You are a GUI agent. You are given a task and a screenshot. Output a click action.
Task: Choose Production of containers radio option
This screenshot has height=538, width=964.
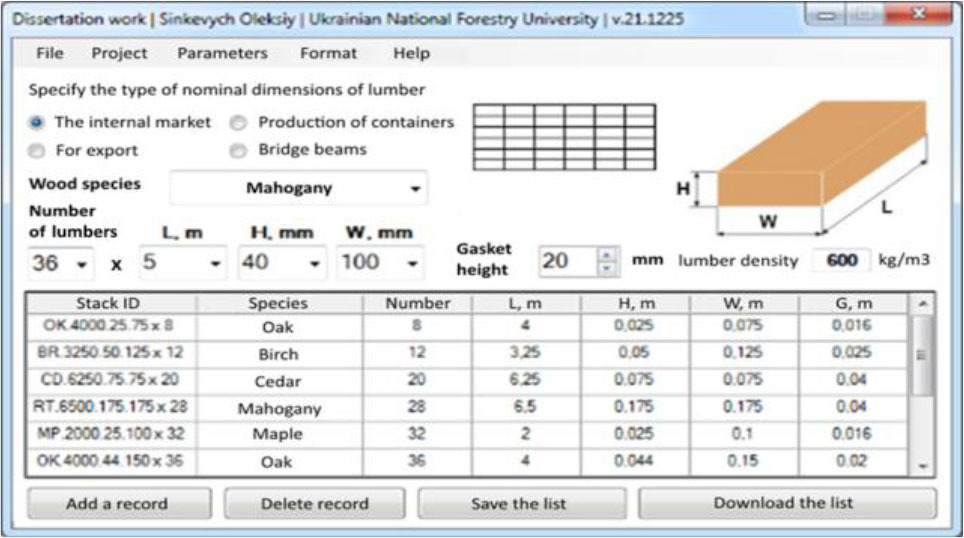(238, 122)
